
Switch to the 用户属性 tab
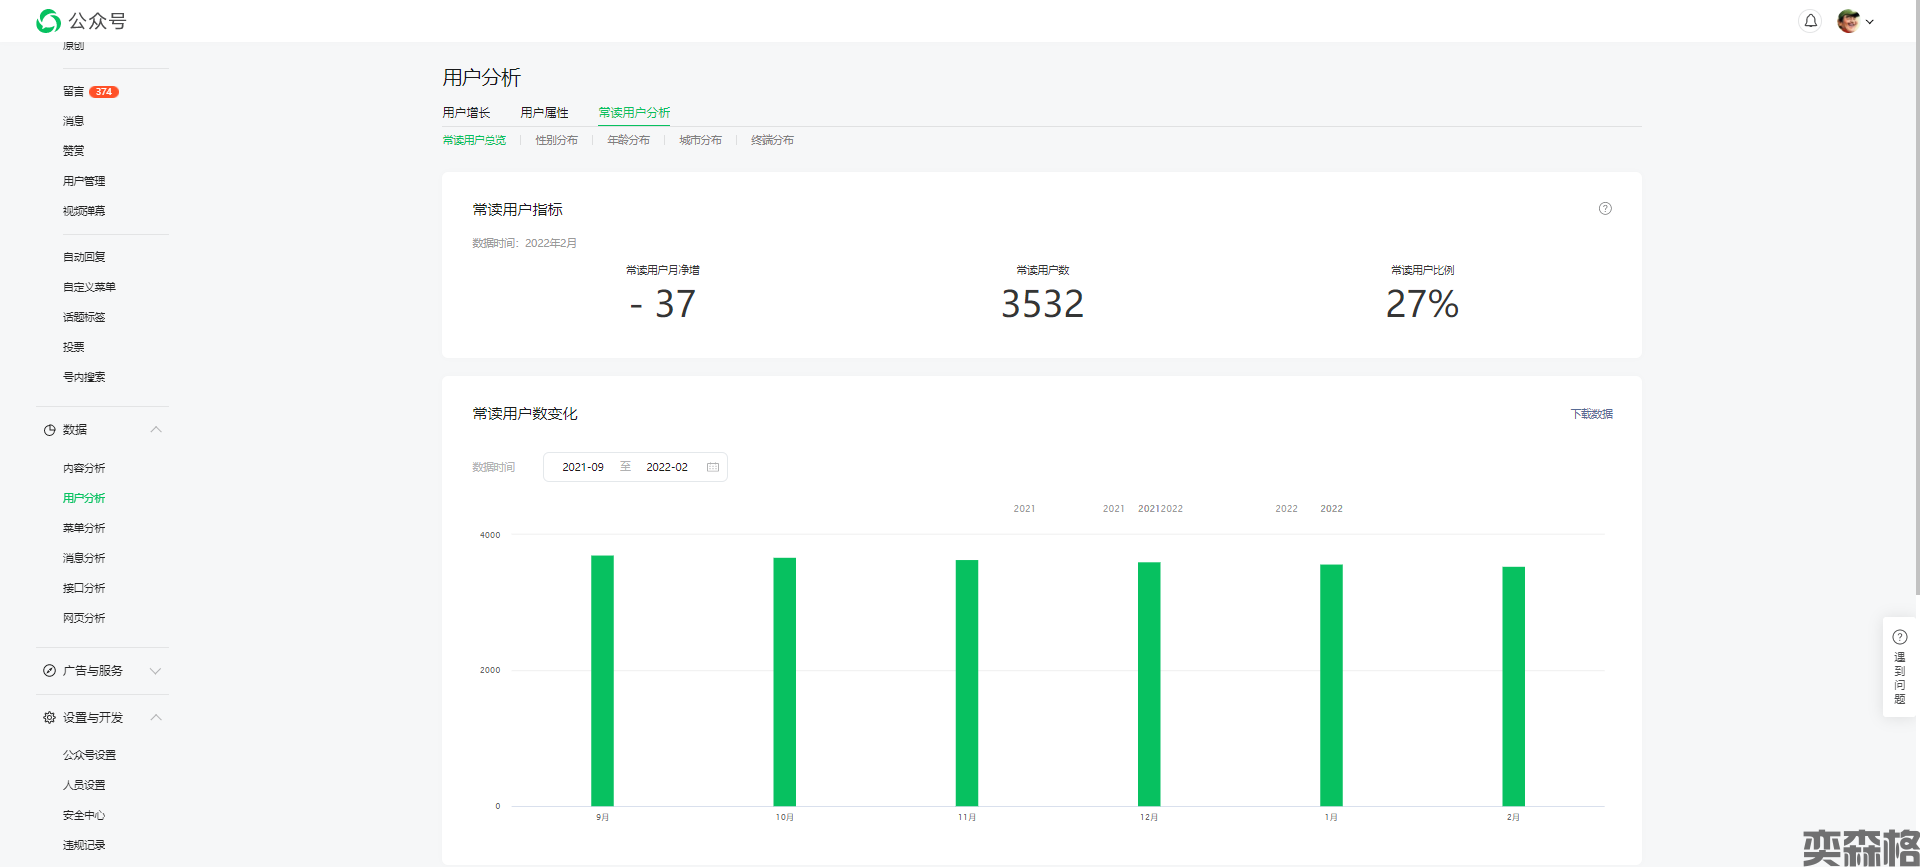coord(544,113)
